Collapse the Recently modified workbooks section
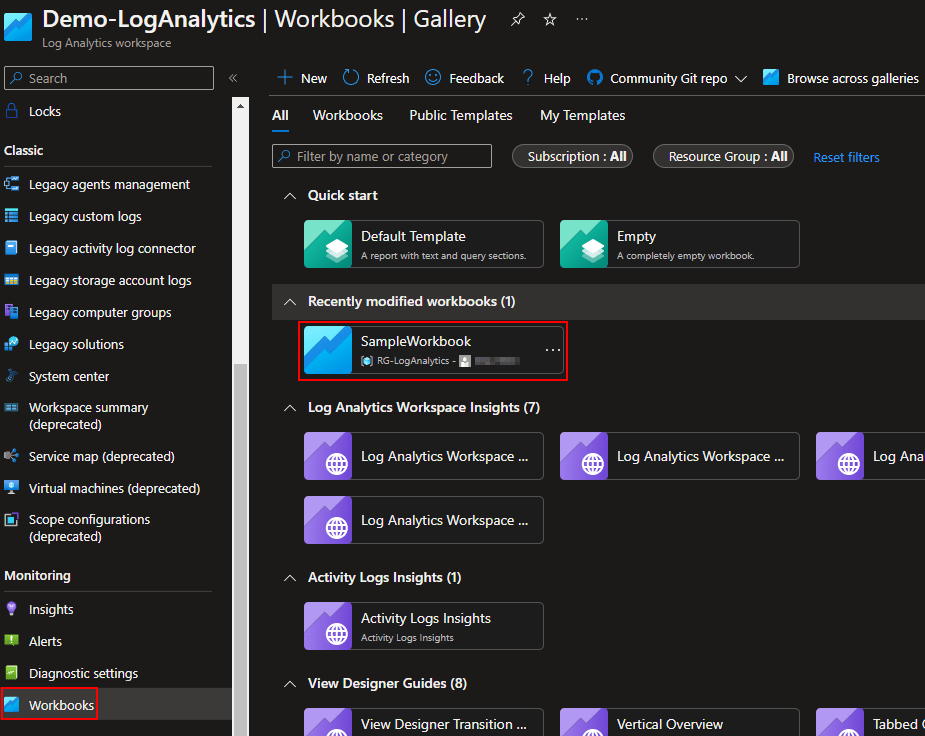This screenshot has width=925, height=736. (290, 301)
